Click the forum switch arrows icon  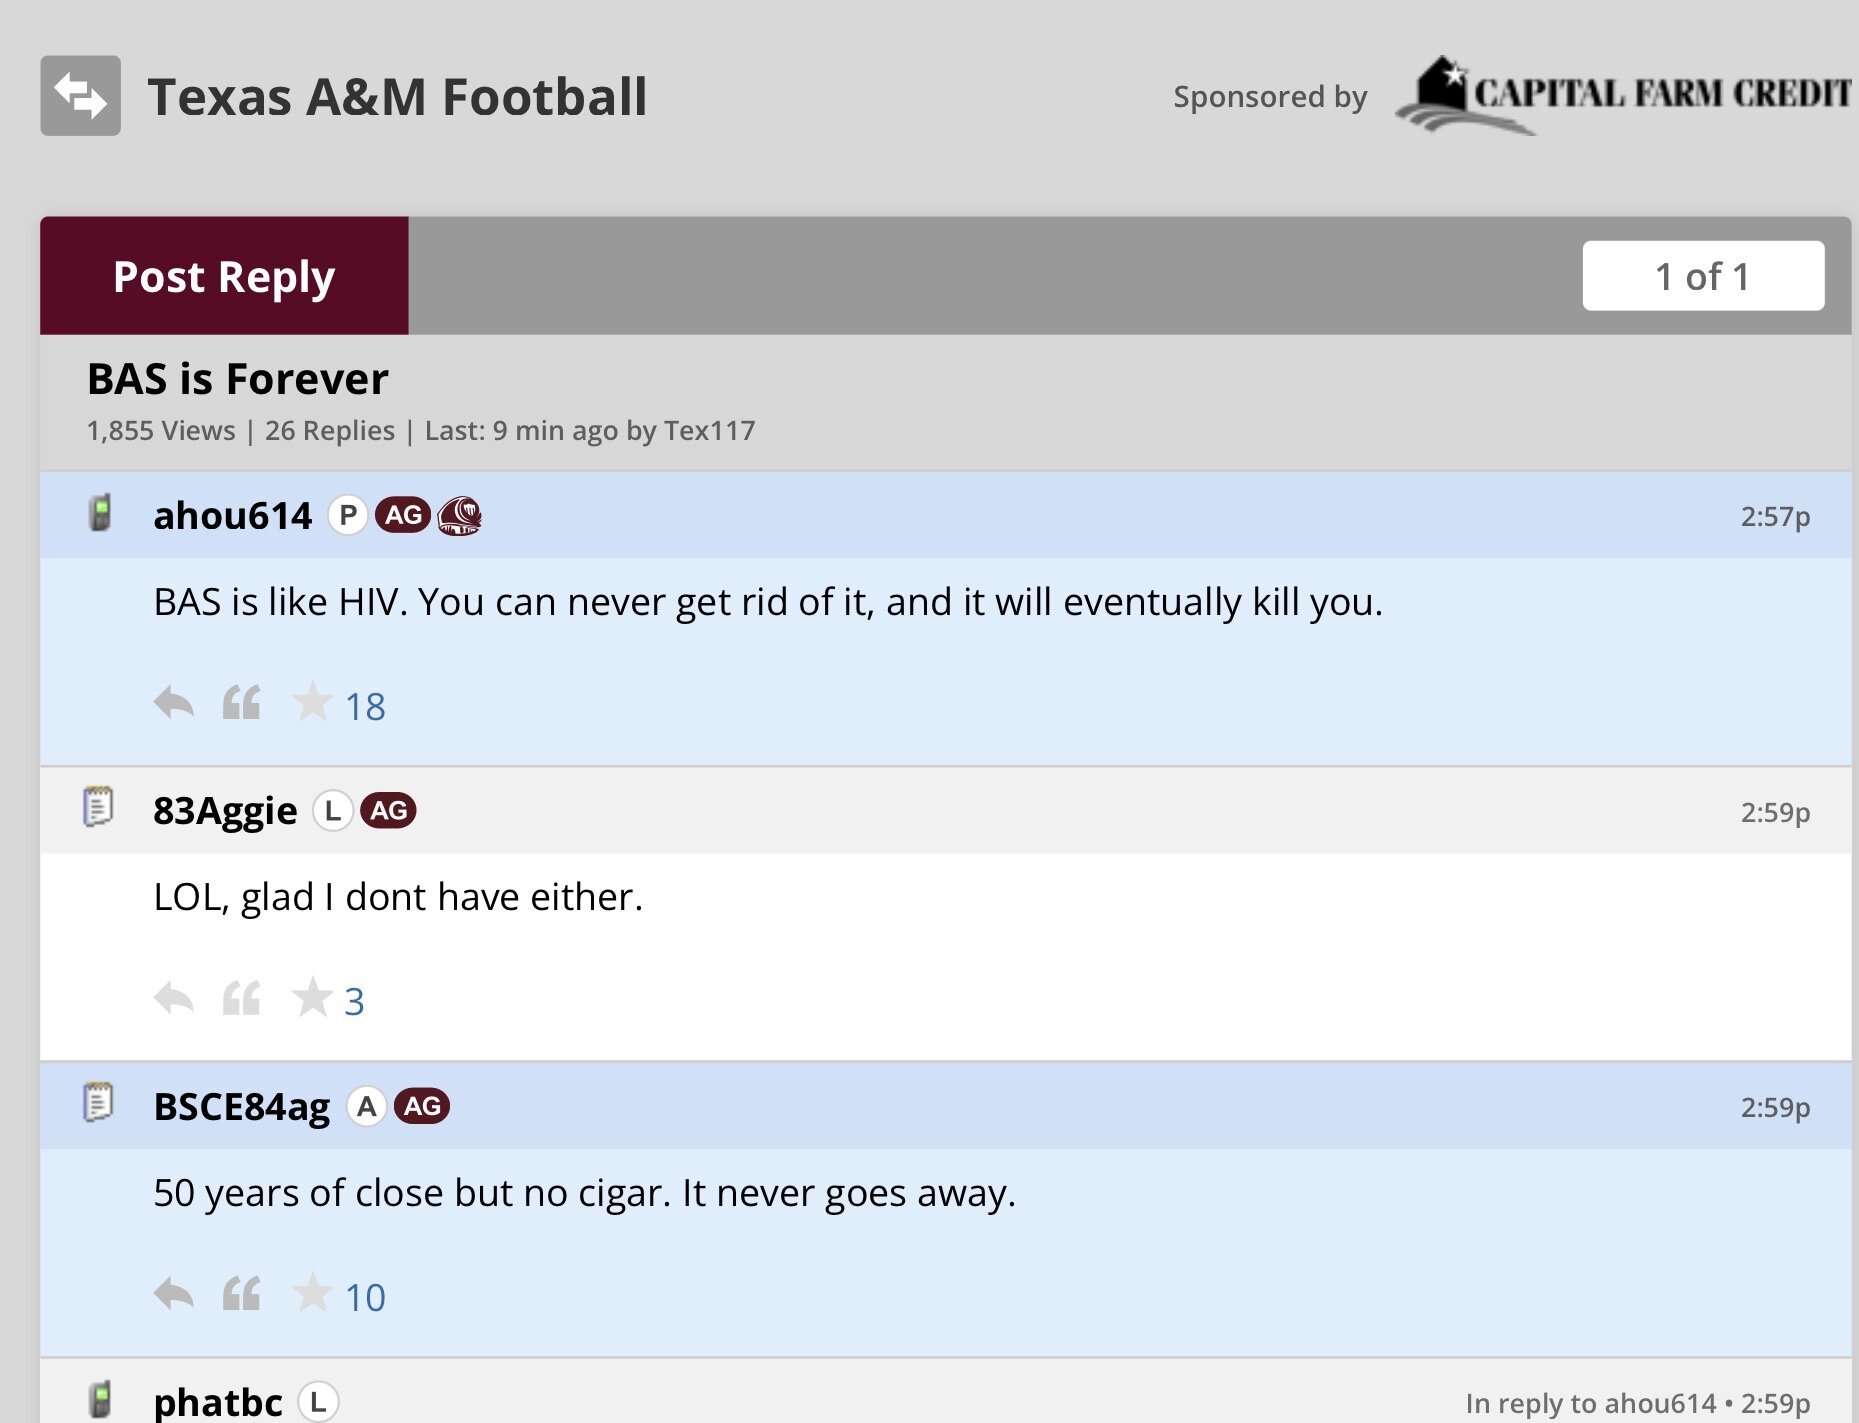coord(80,96)
